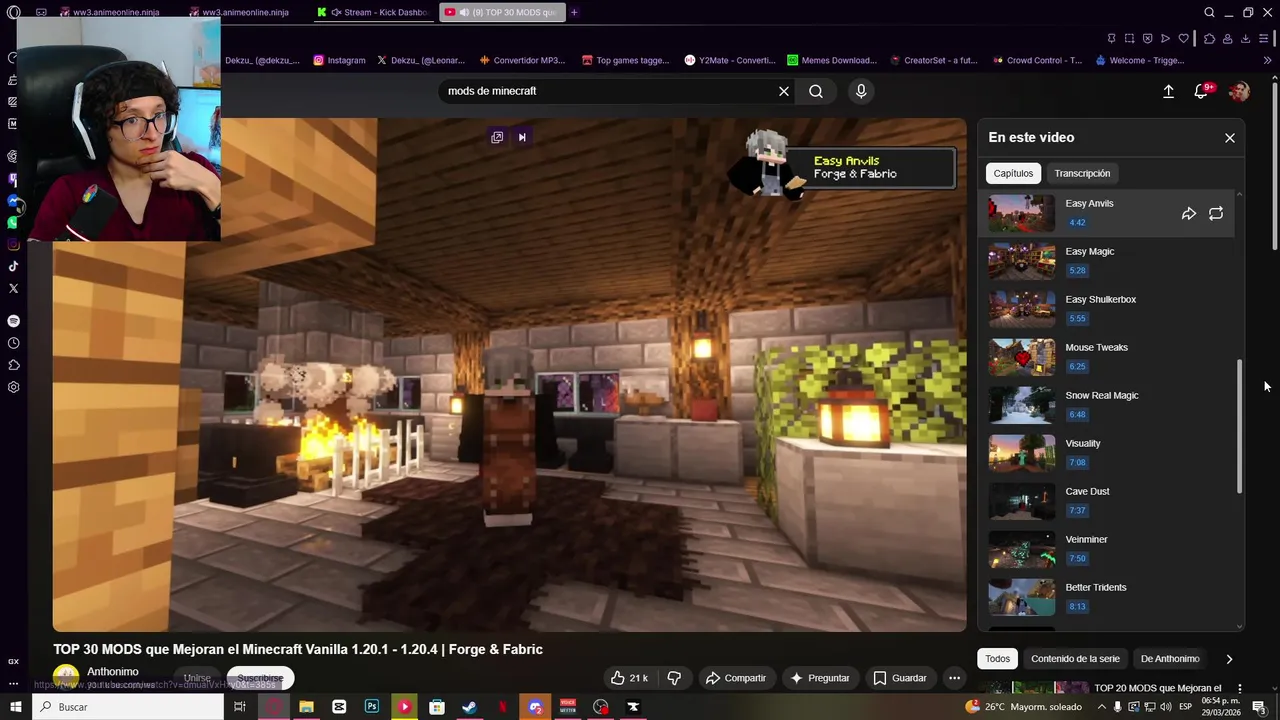Image resolution: width=1280 pixels, height=720 pixels.
Task: Close the En este video panel
Action: [1230, 138]
